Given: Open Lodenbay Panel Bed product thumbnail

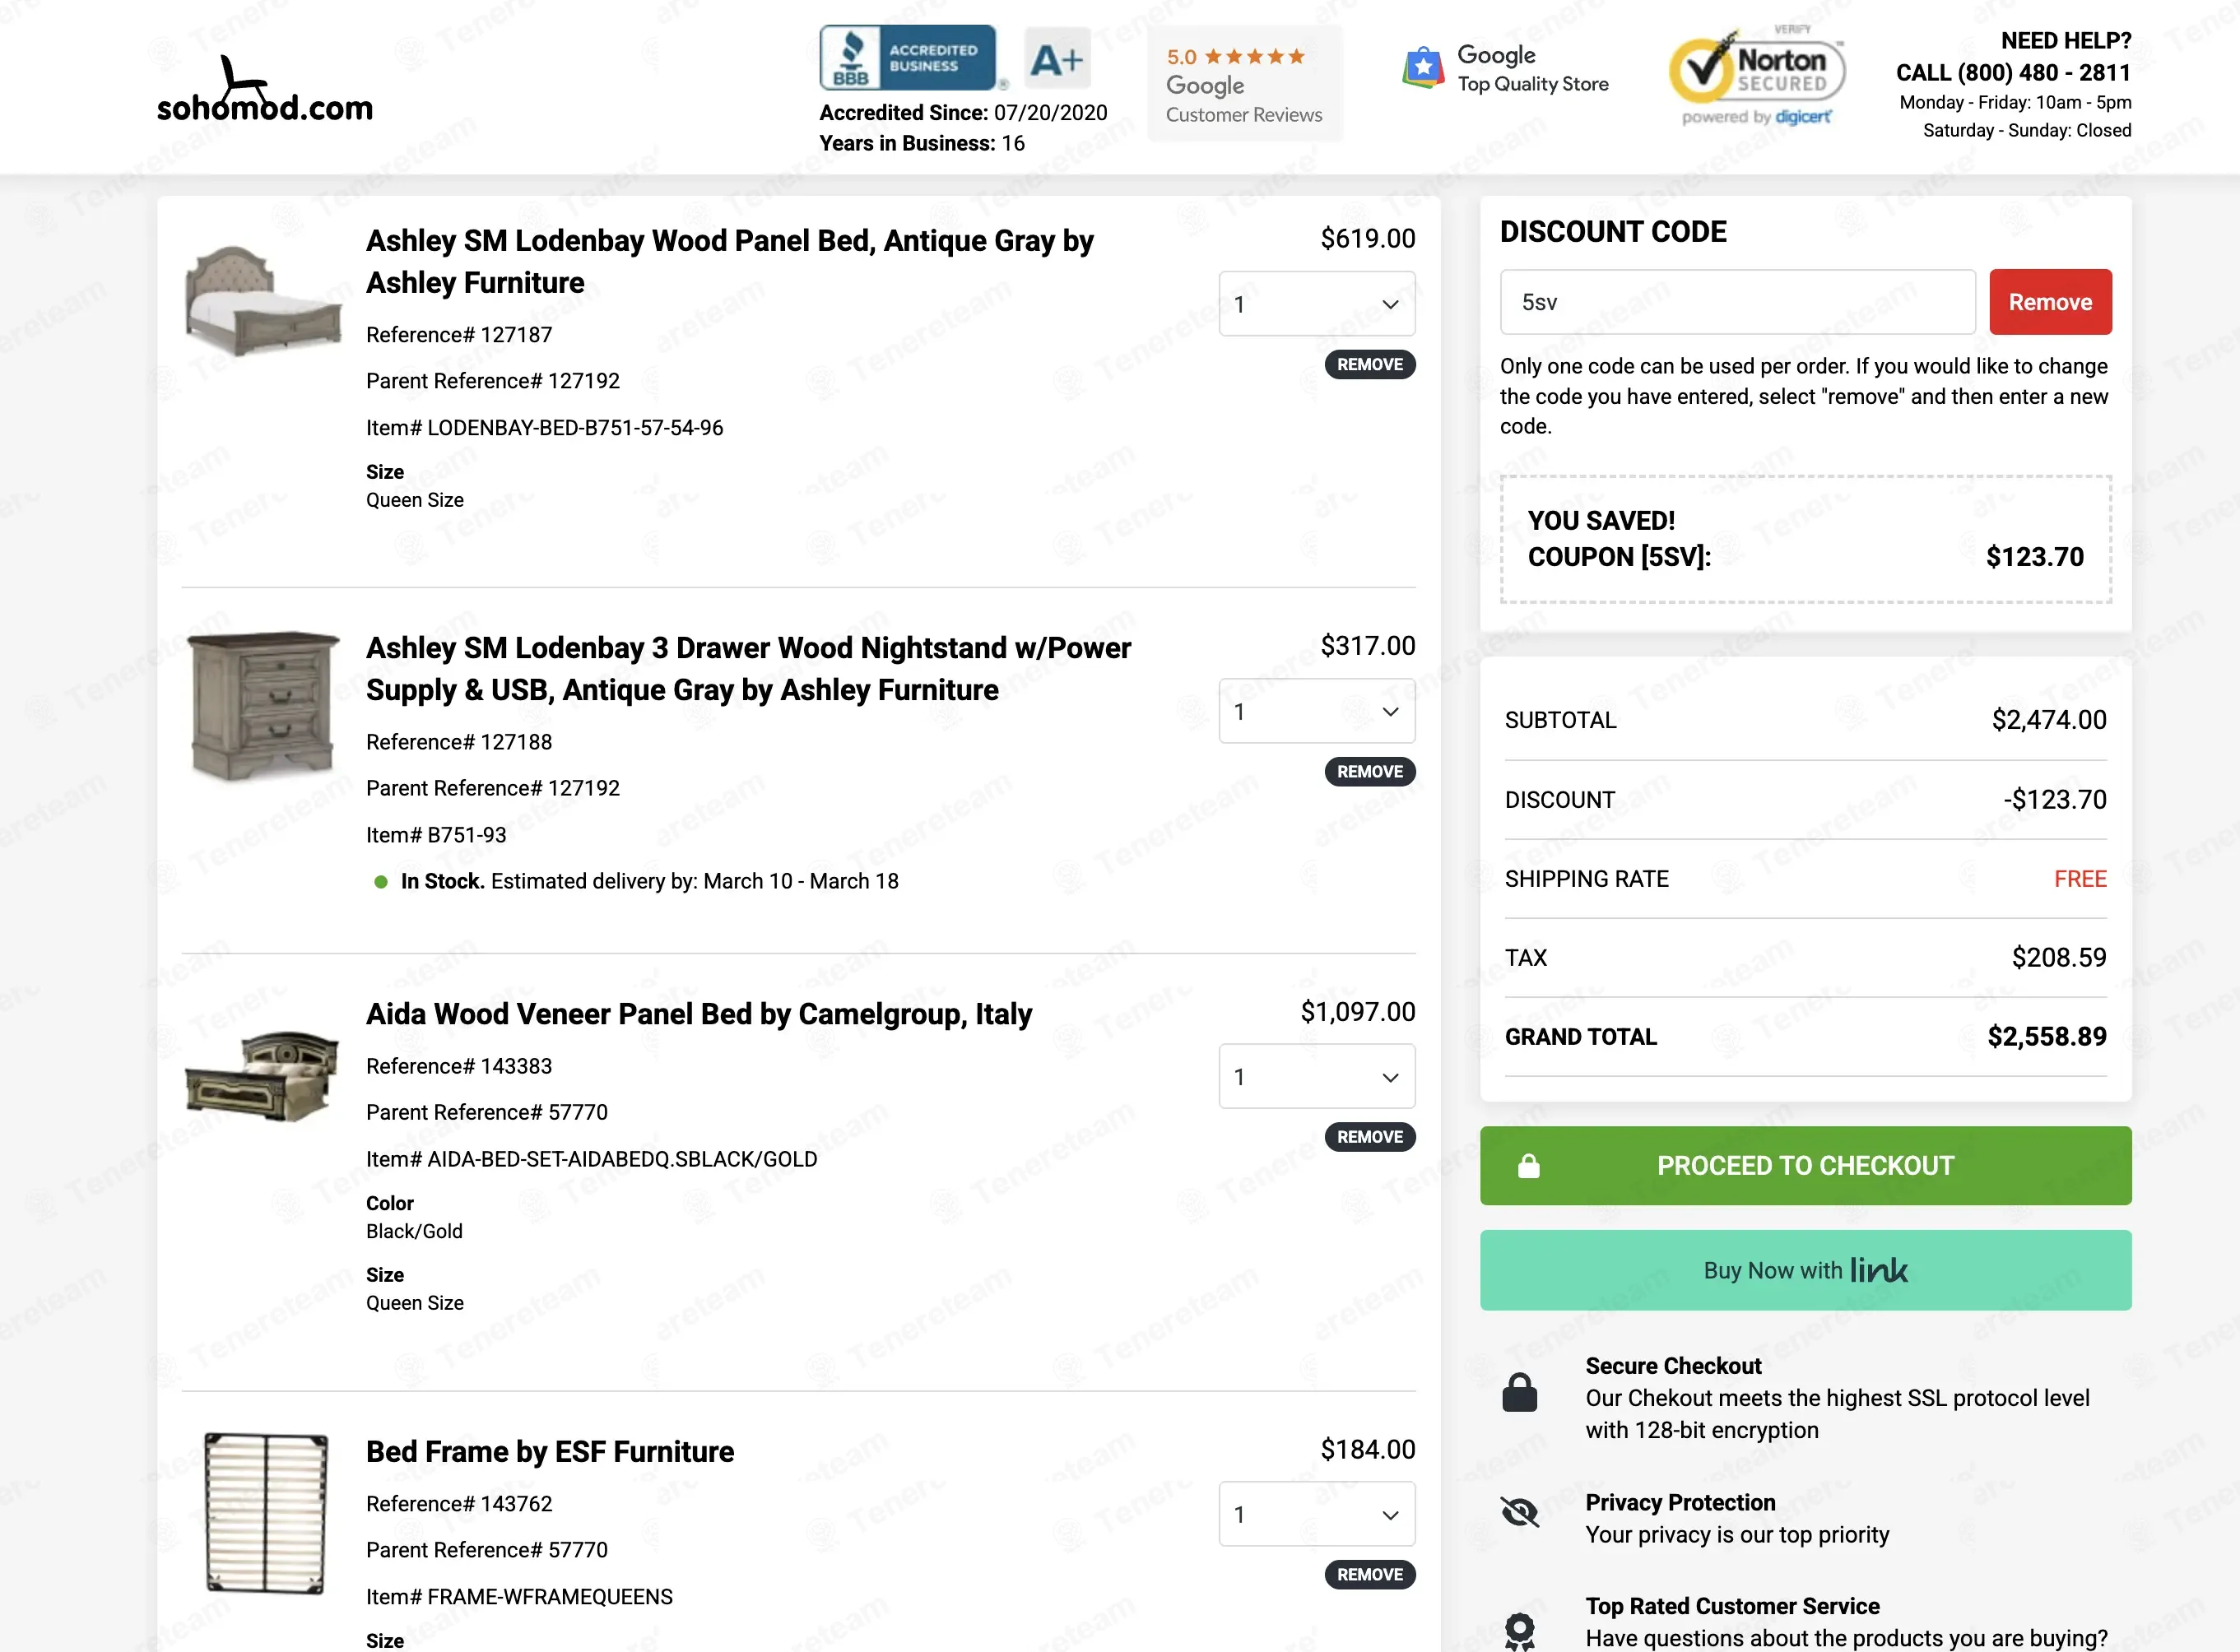Looking at the screenshot, I should tap(263, 301).
